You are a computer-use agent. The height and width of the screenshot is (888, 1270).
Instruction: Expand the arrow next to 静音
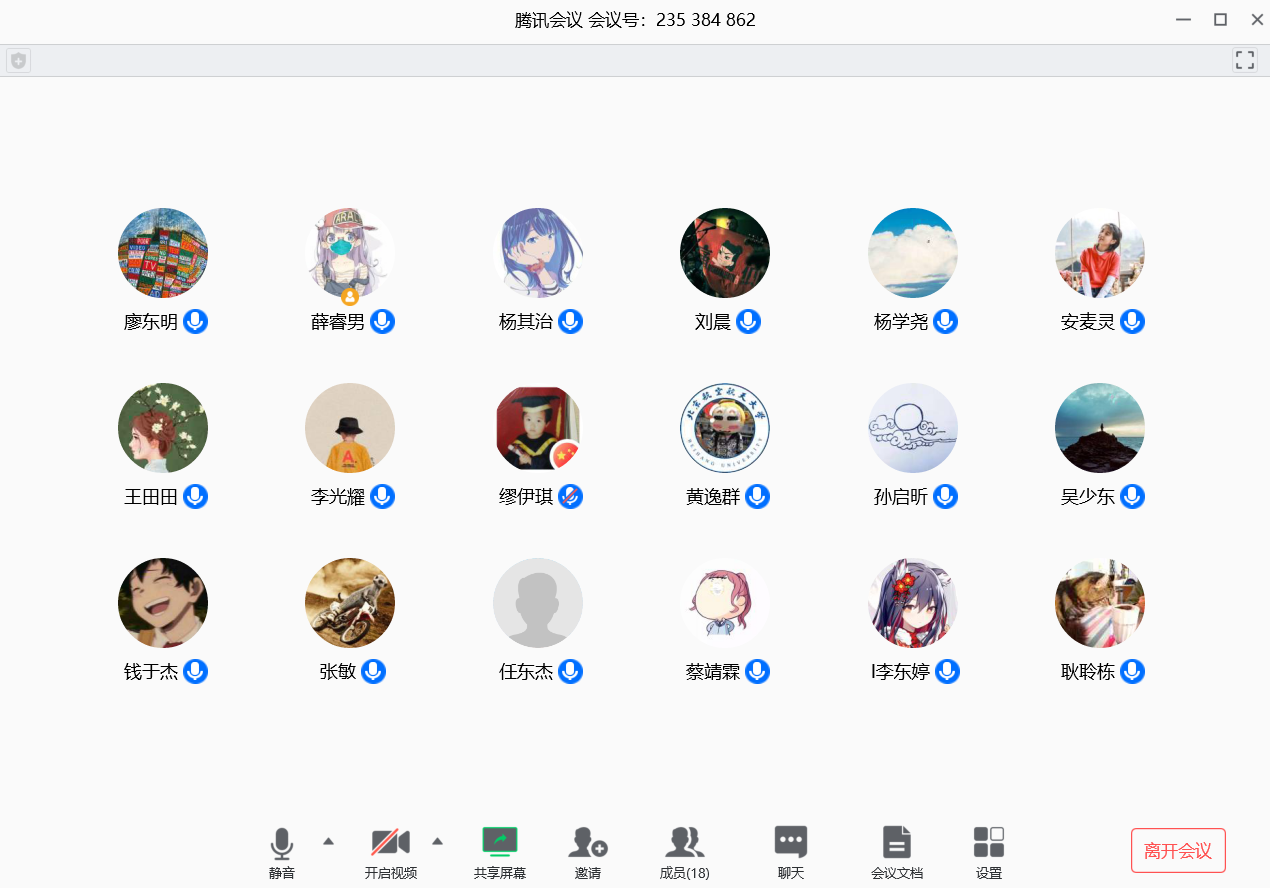coord(328,841)
